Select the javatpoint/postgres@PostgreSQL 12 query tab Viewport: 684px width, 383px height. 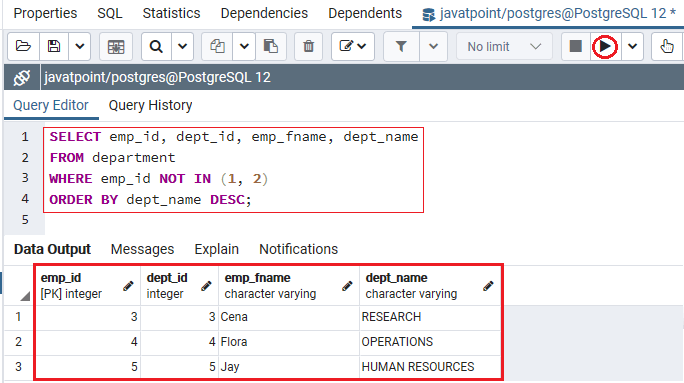[549, 14]
